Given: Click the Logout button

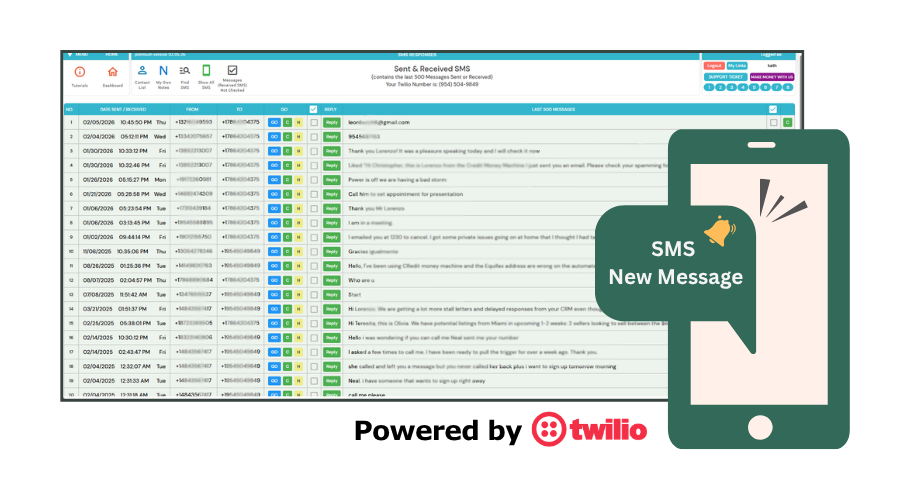Looking at the screenshot, I should pos(714,66).
